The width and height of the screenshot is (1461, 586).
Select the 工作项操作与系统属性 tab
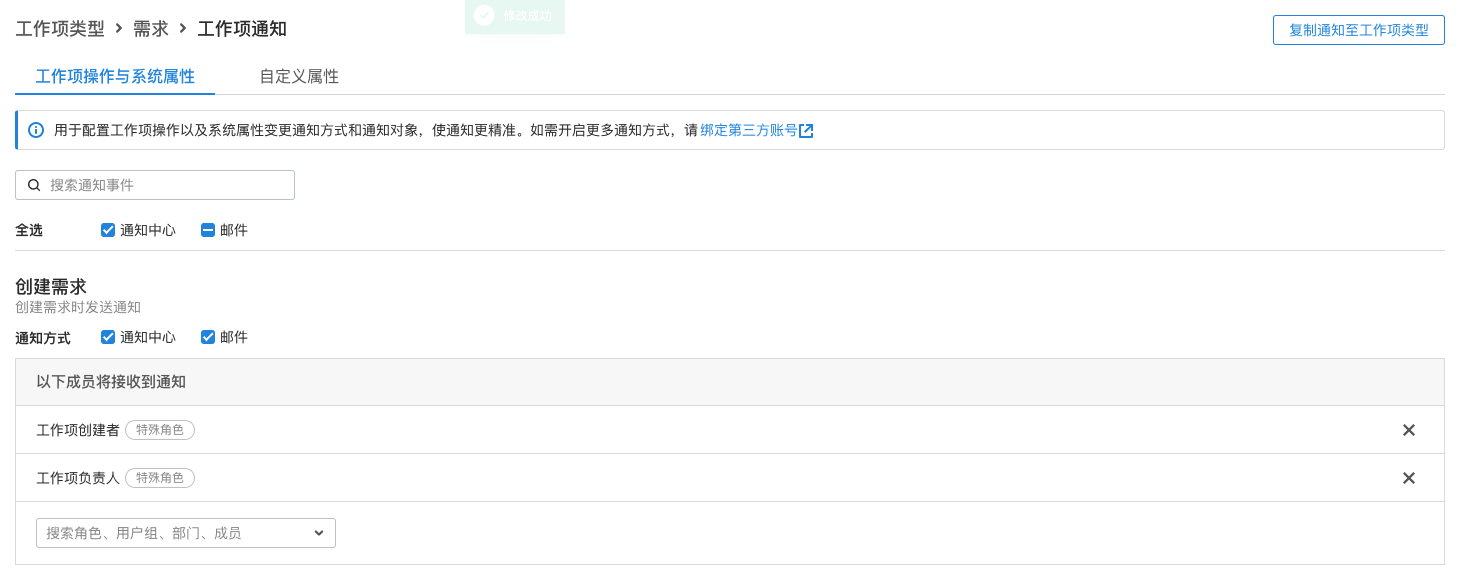[115, 76]
